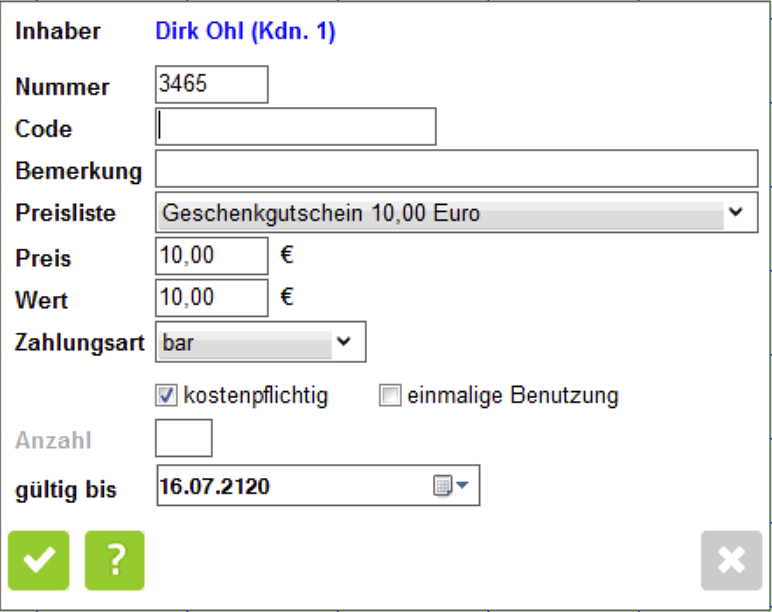Click the Preis amount field
772x612 pixels.
[x=212, y=256]
